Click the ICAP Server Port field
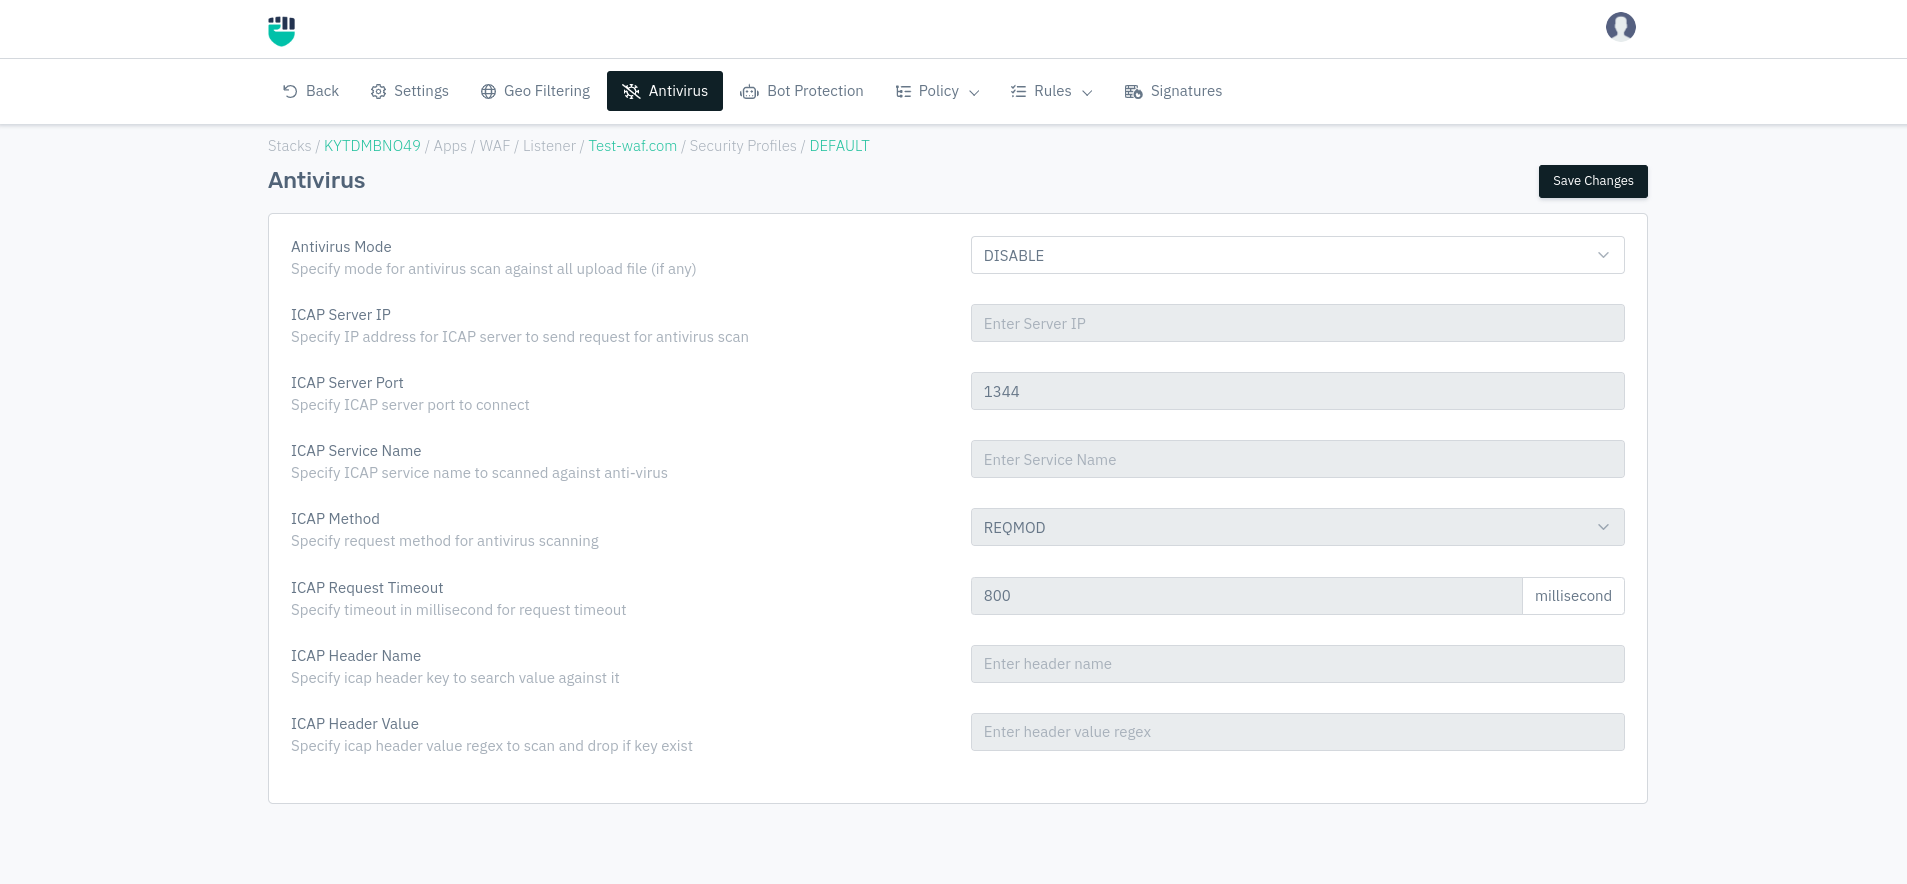The height and width of the screenshot is (884, 1907). [1297, 391]
